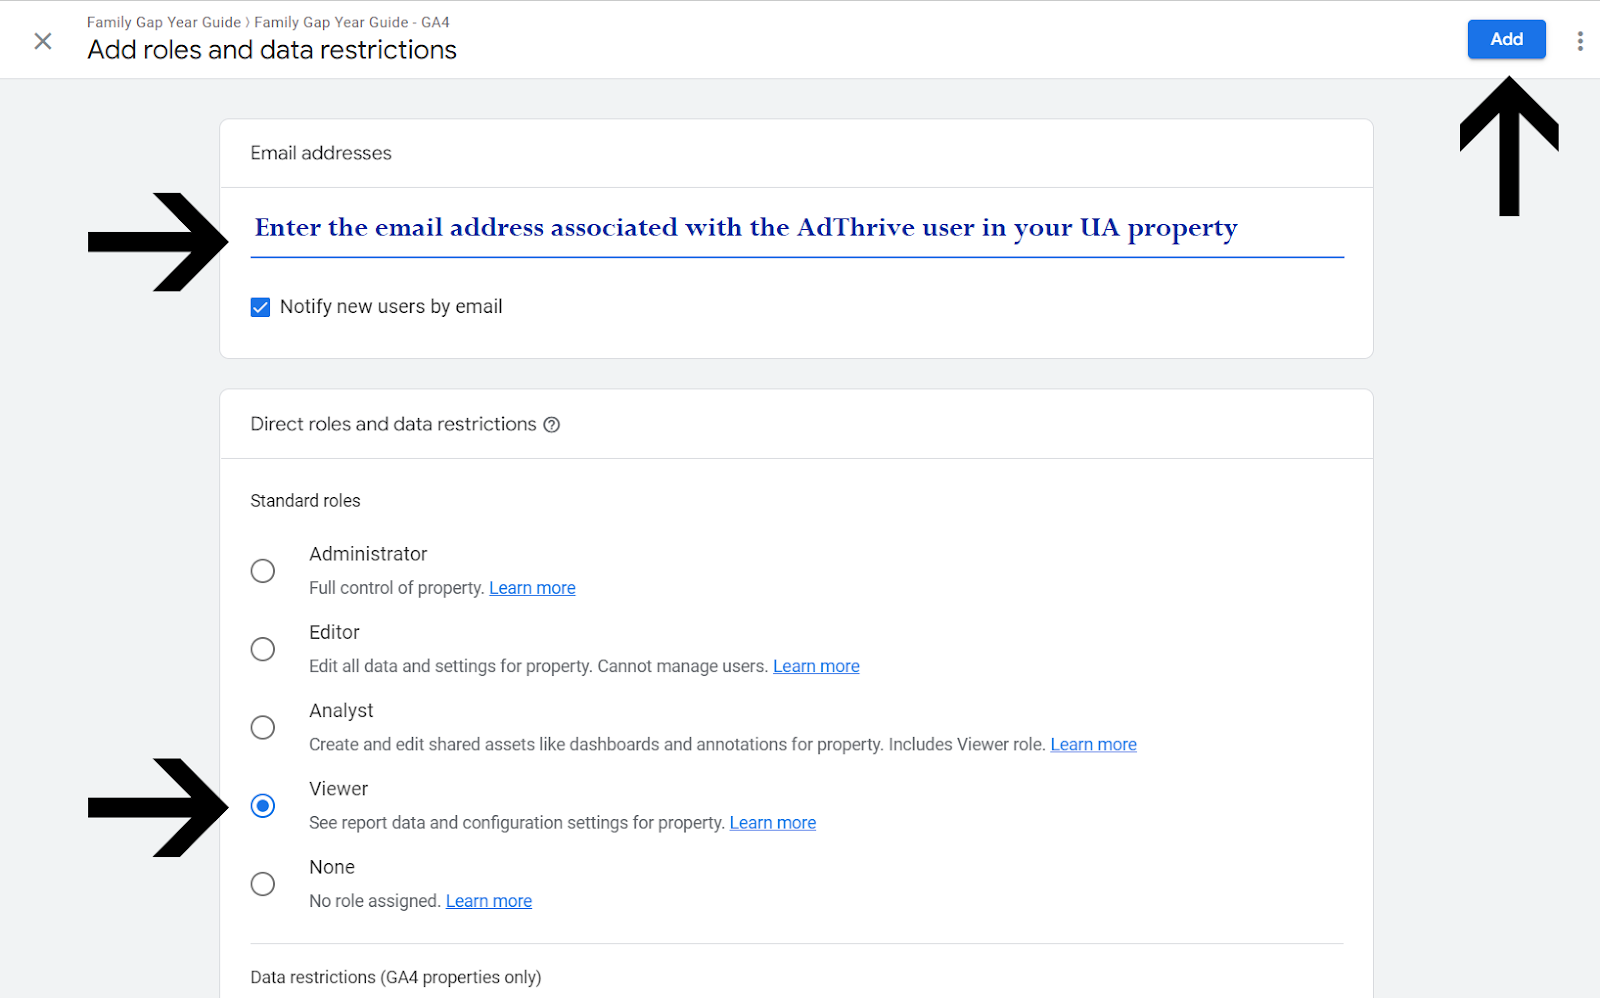This screenshot has height=998, width=1600.
Task: Click Family Gap Year Guide - GA4 breadcrumb
Action: point(352,22)
